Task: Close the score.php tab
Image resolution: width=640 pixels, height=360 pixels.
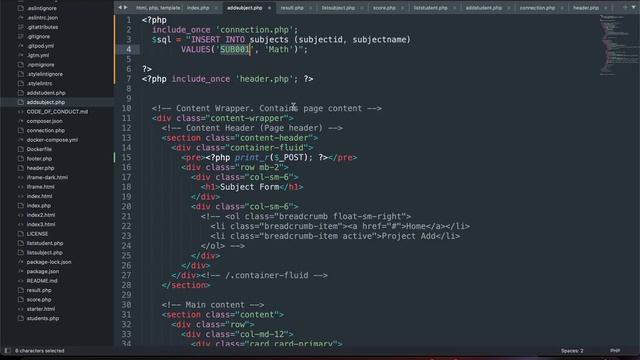Action: (x=402, y=8)
